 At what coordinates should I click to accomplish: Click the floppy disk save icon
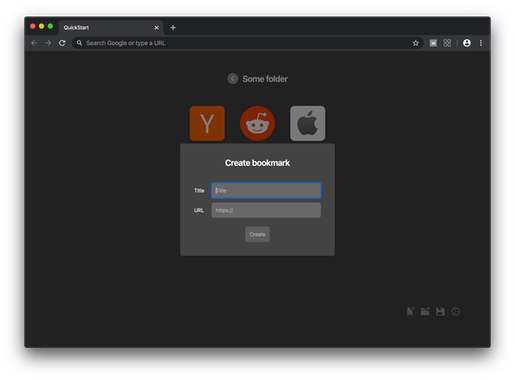pyautogui.click(x=440, y=311)
